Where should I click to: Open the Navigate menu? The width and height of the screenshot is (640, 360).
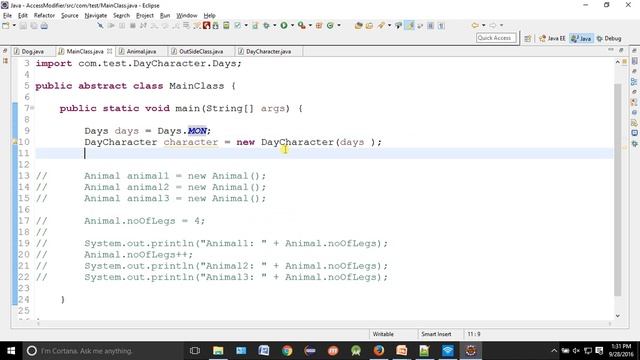tap(96, 16)
